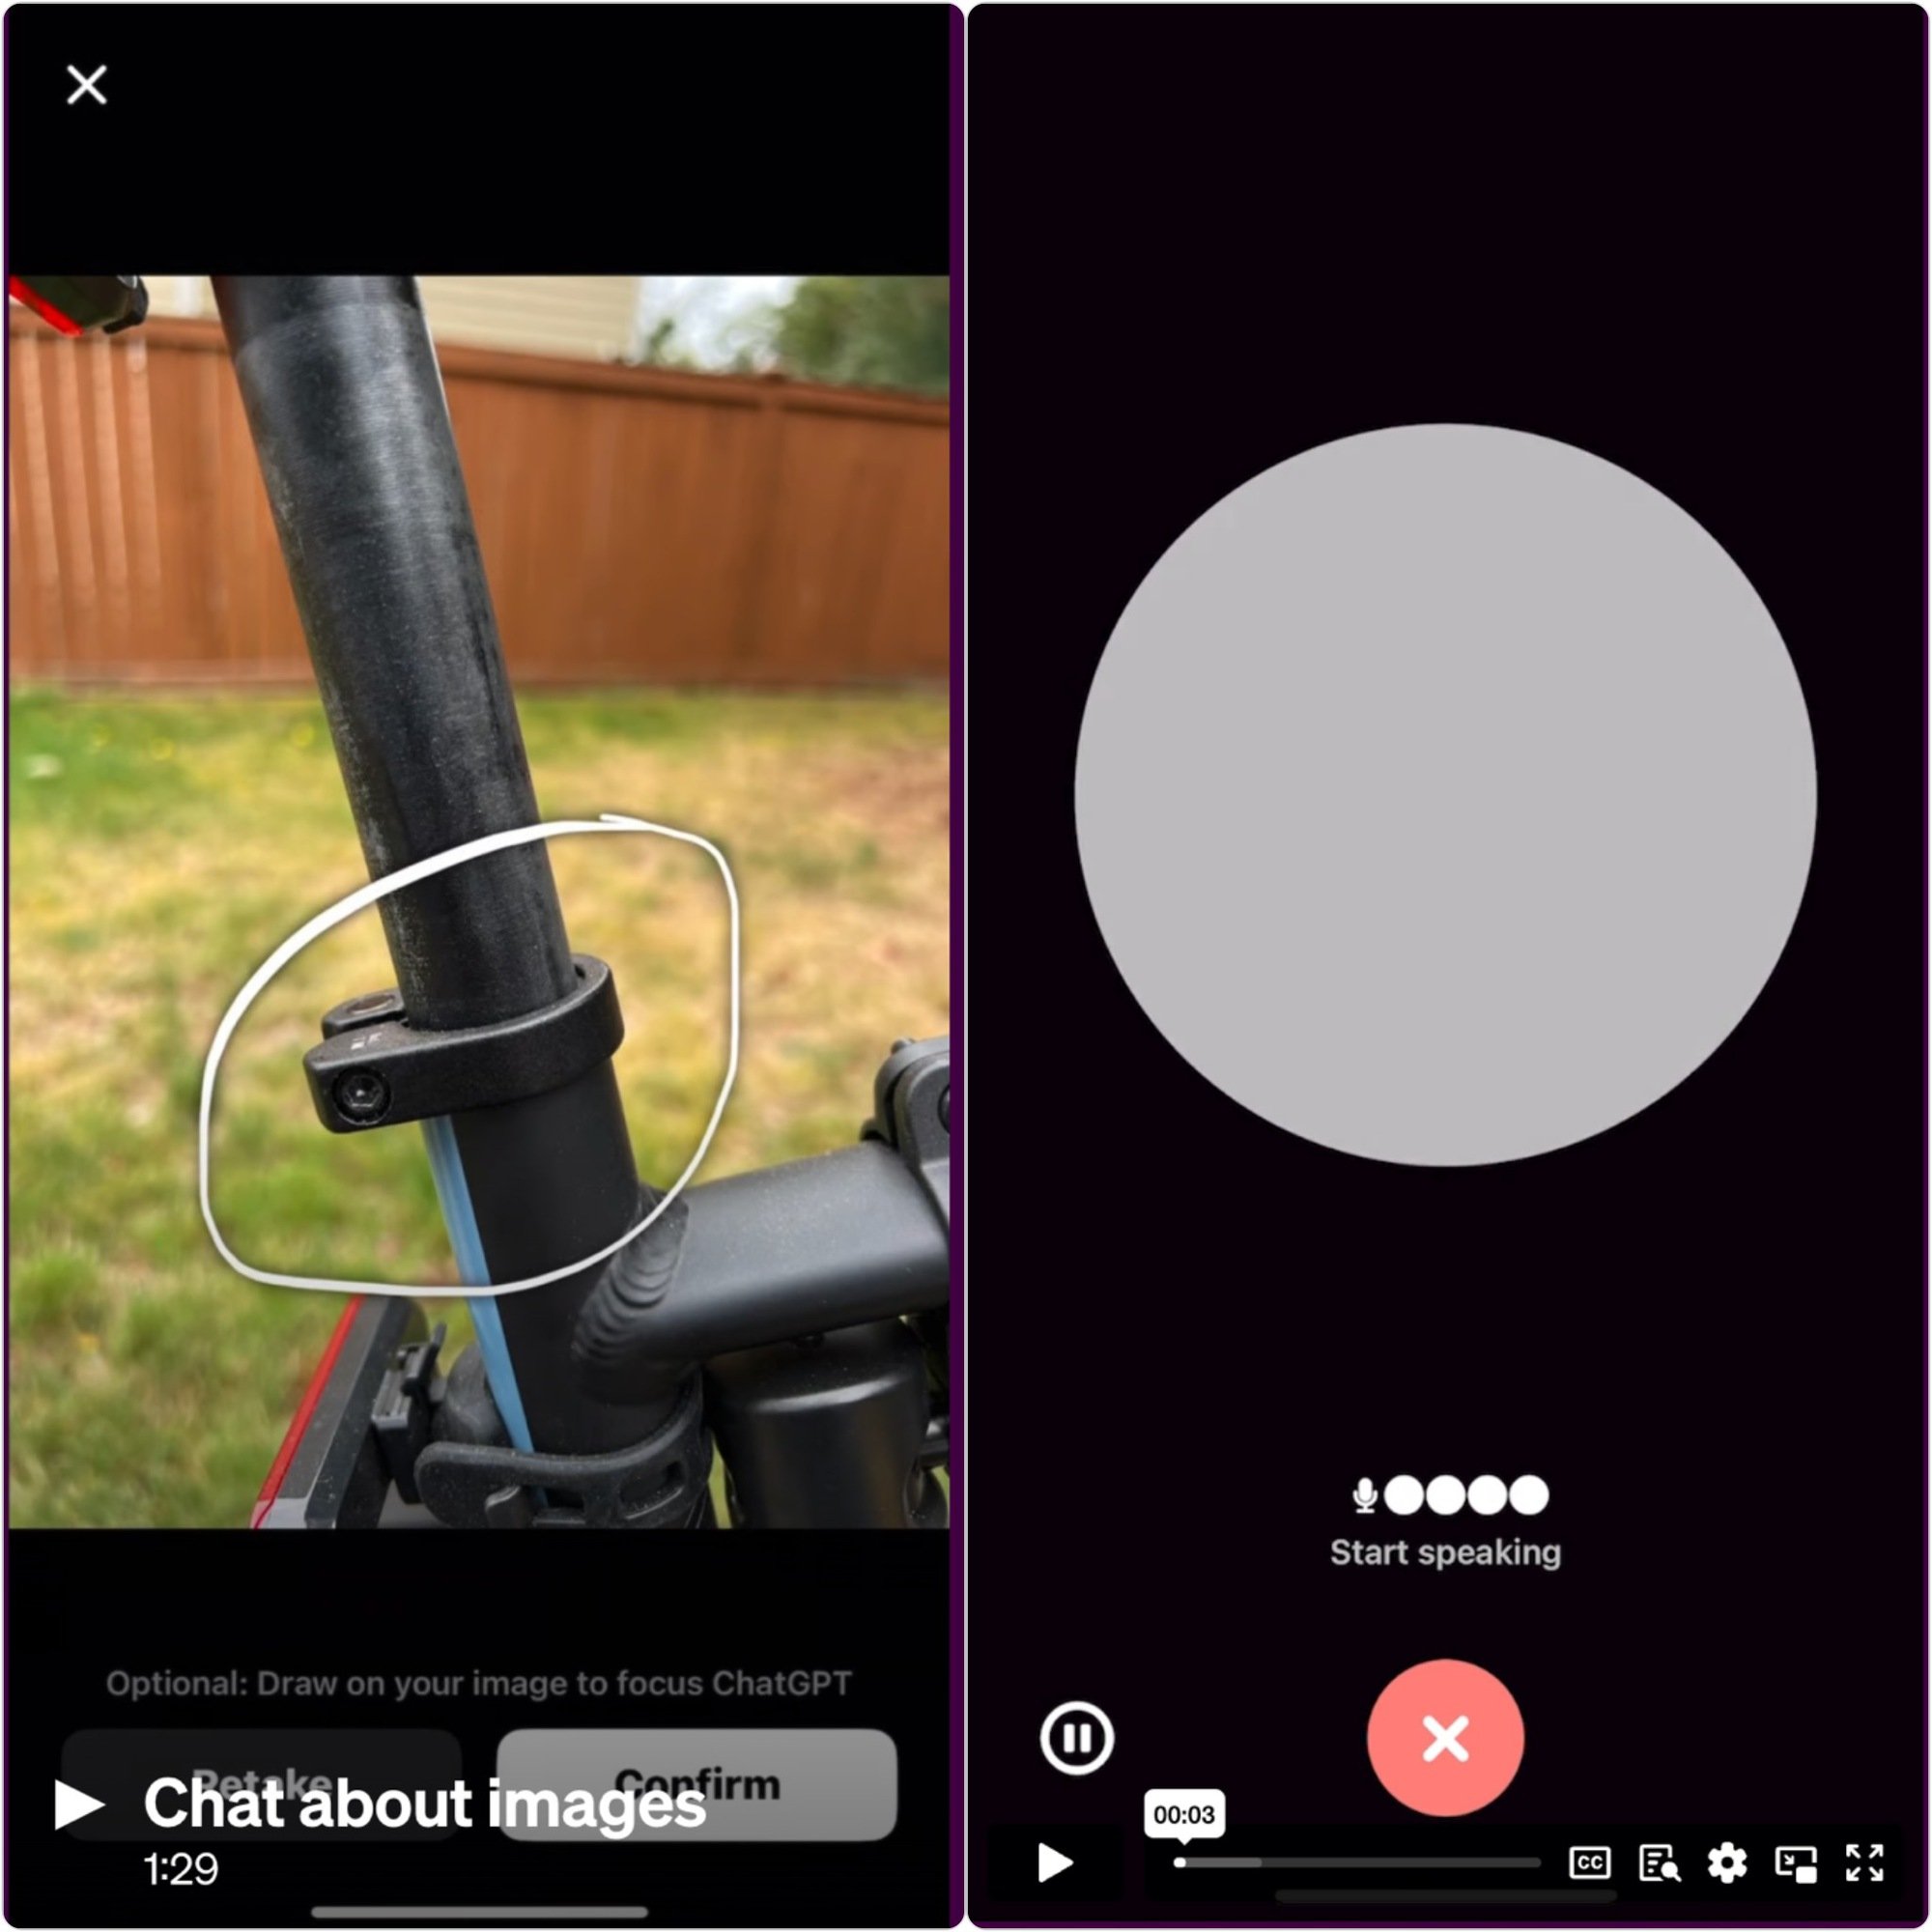Click the pause button during recording

point(1079,1734)
